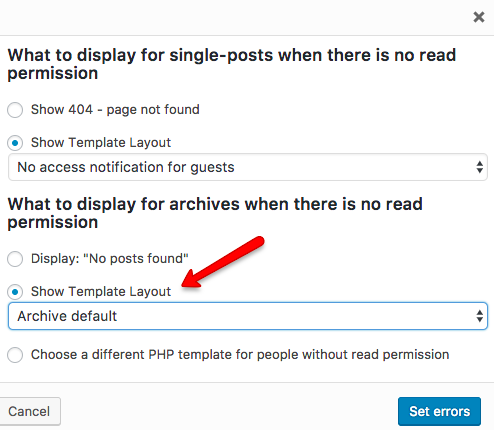Close the dialog with the X icon

(x=479, y=17)
